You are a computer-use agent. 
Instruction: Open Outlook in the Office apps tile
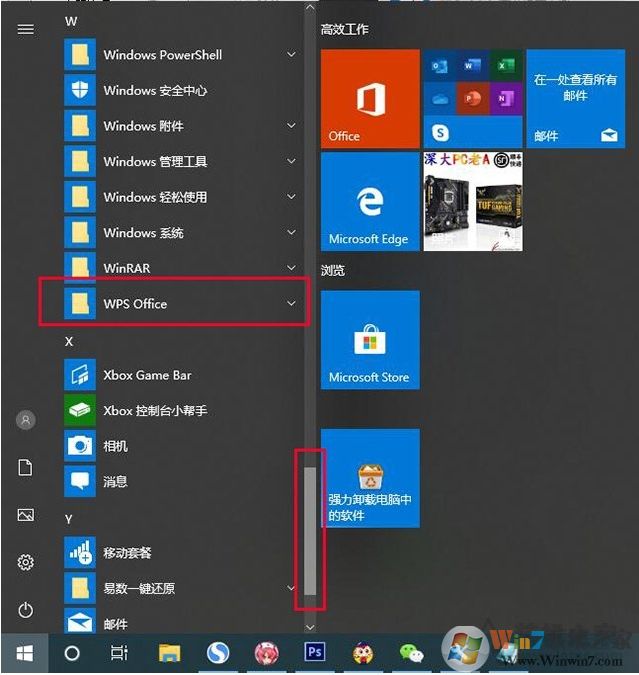(440, 66)
